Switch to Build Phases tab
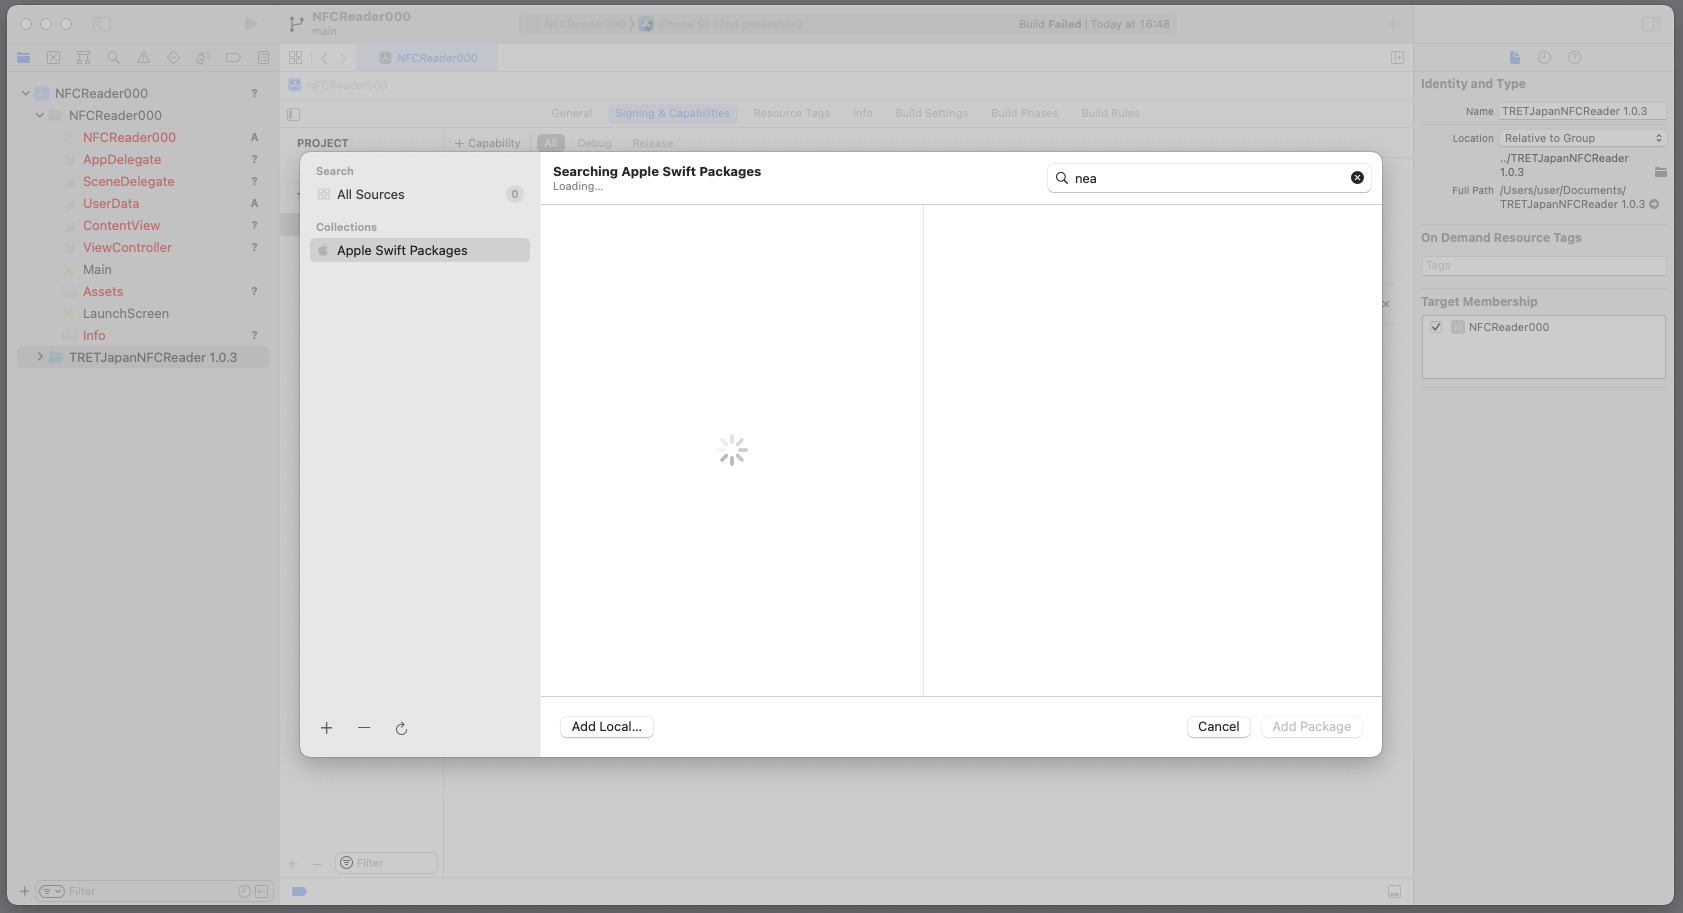Screen dimensions: 1683x913 [1024, 114]
